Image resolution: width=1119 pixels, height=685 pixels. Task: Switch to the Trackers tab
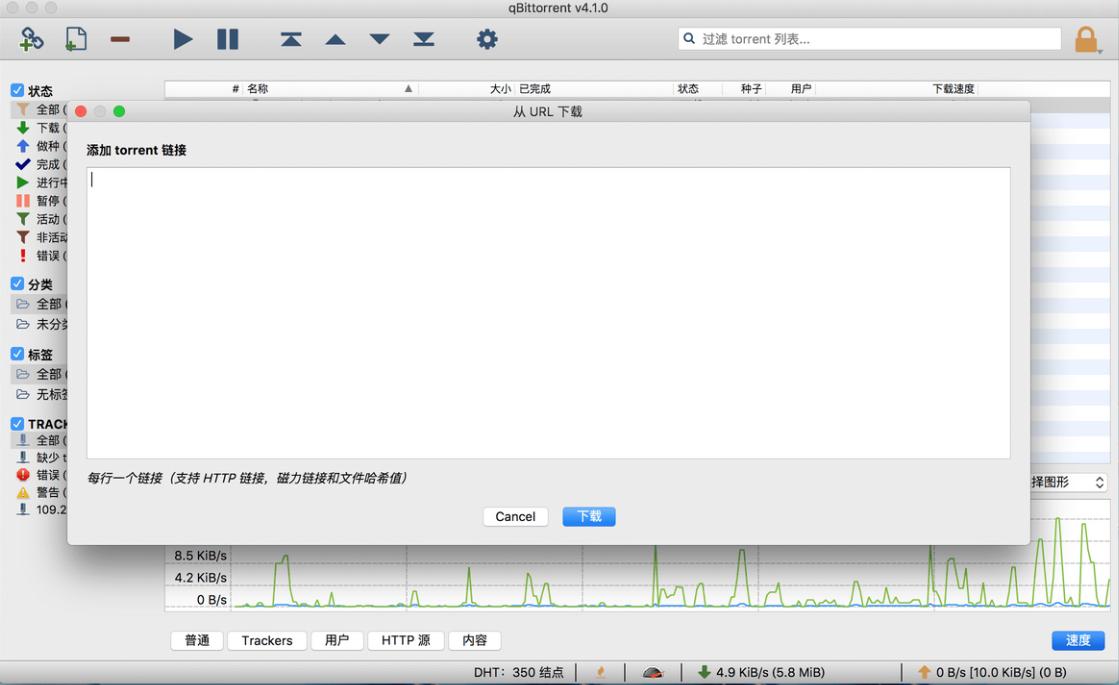pos(267,640)
